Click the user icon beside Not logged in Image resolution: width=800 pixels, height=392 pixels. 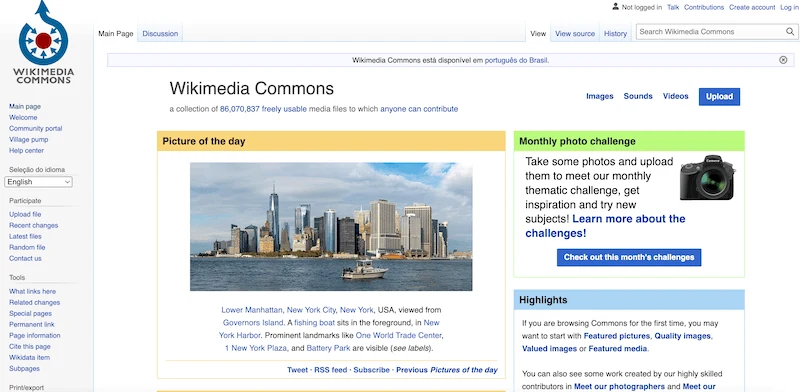click(615, 7)
